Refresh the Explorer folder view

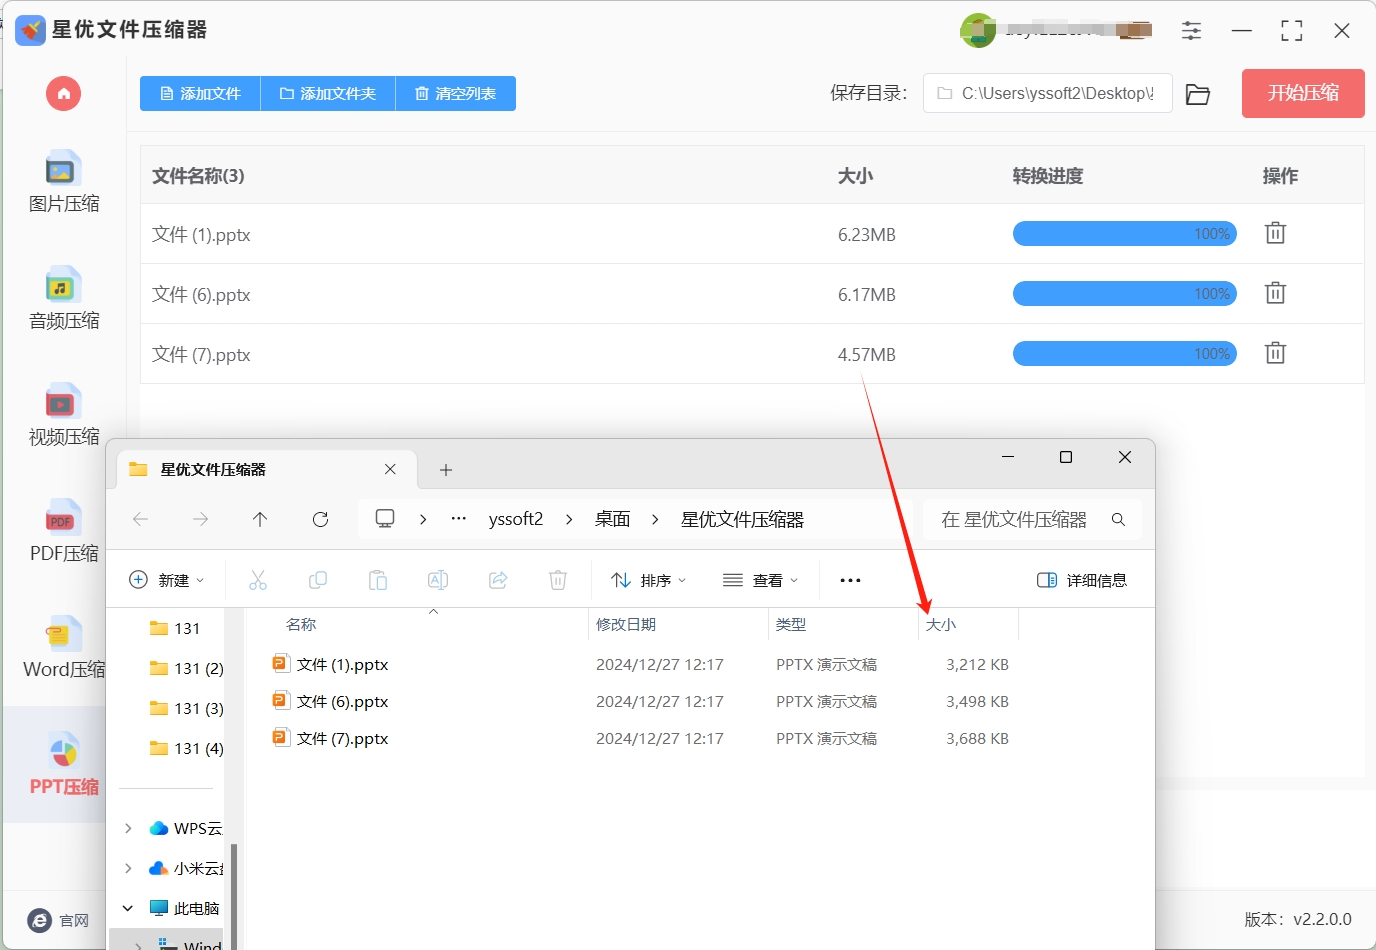pos(320,519)
